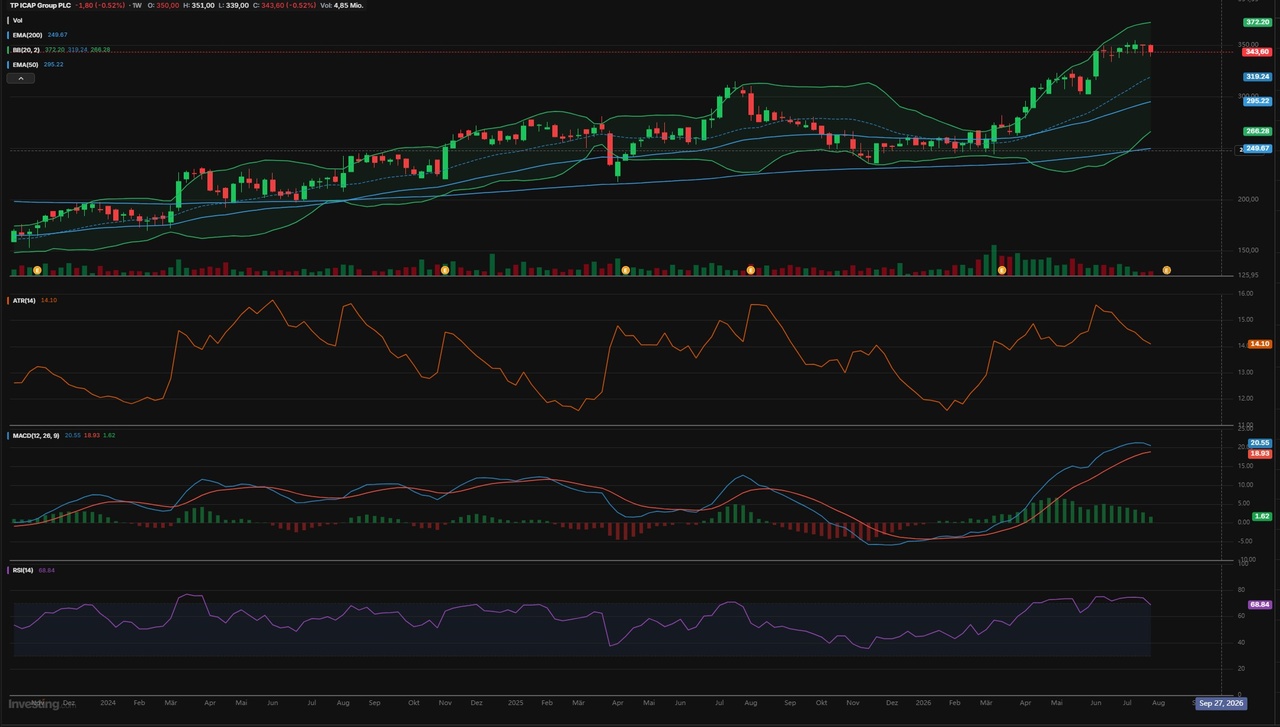
Task: Click the blue 20.55 MACD value tag
Action: 1259,442
